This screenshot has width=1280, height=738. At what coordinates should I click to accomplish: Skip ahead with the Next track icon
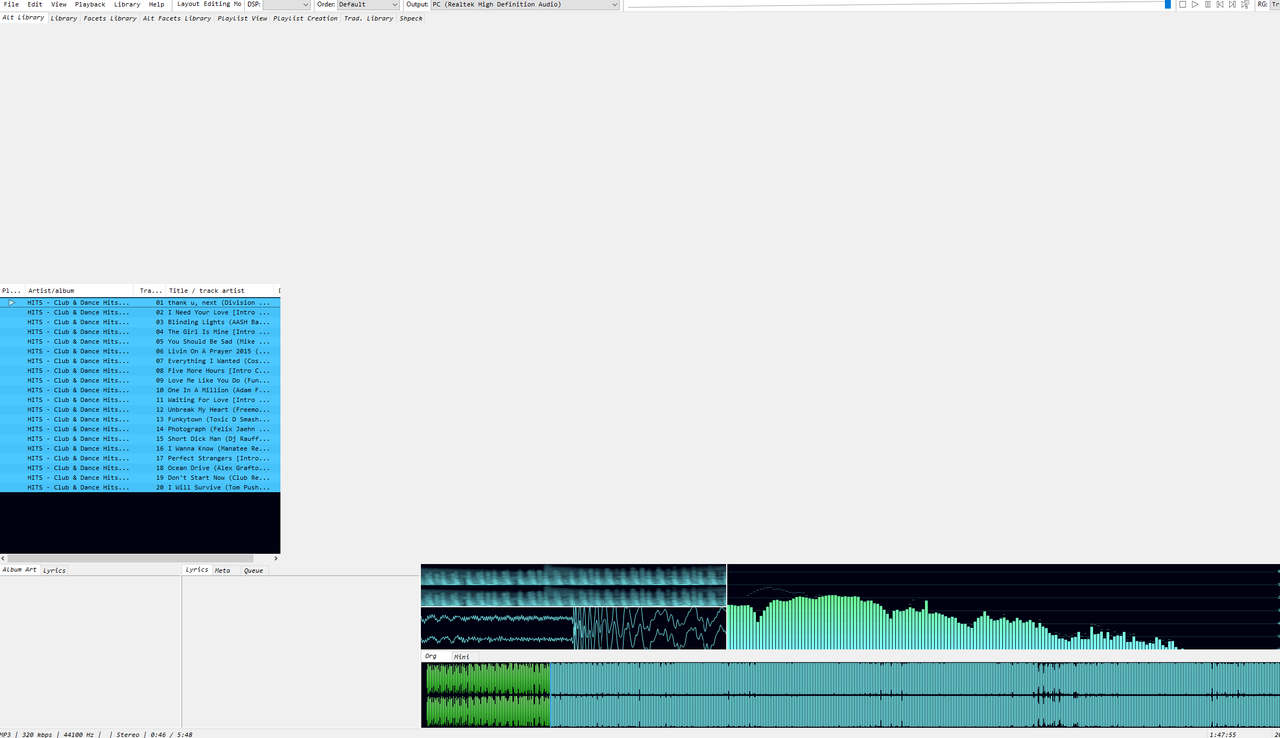1234,4
